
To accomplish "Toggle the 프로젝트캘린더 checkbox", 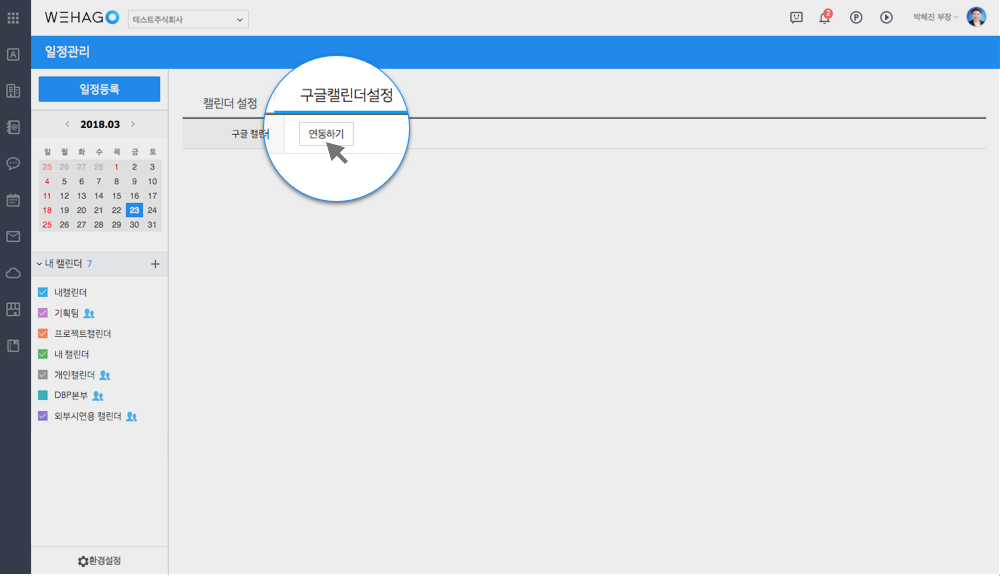I will coord(43,333).
